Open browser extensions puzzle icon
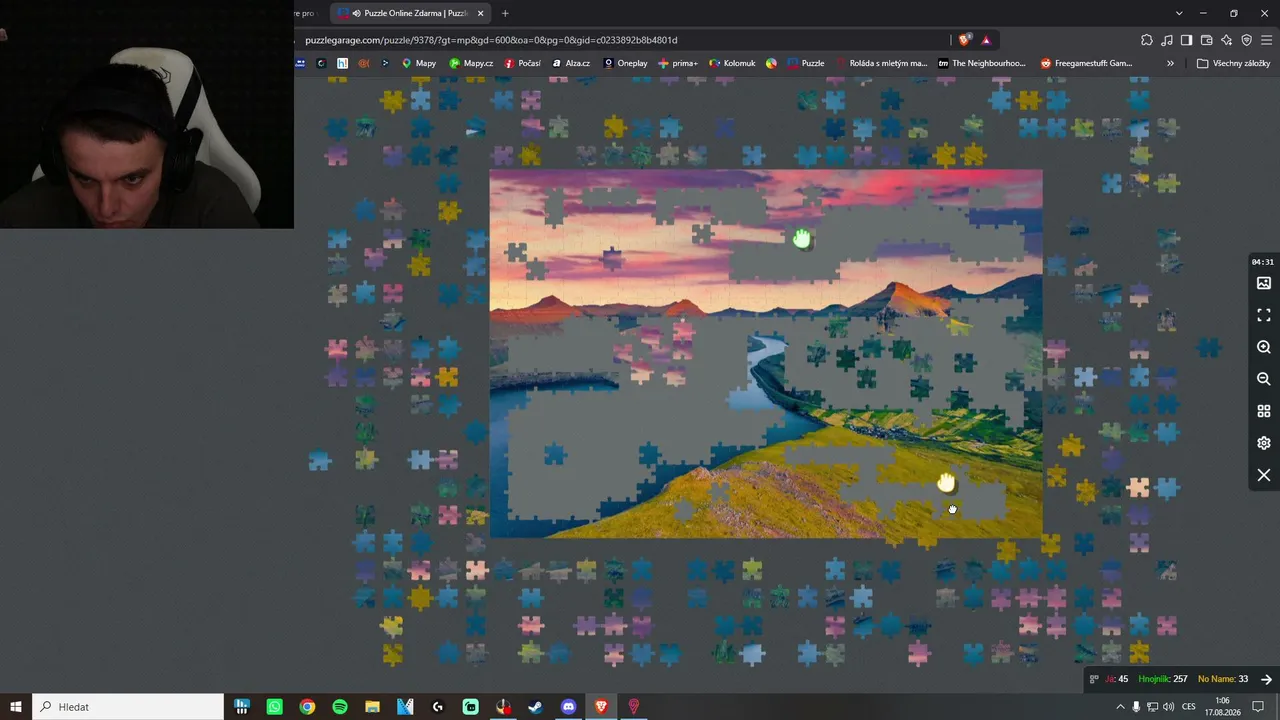This screenshot has width=1280, height=720. (1147, 40)
